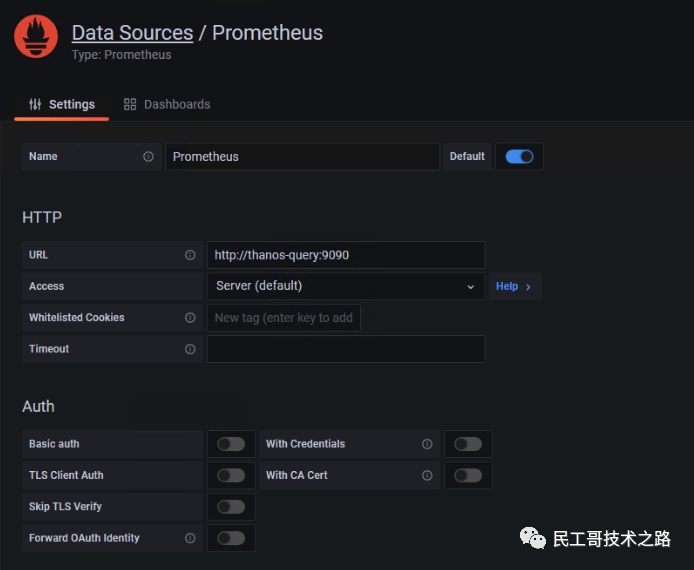Click the "Skip TLS Verify" label

(65, 507)
